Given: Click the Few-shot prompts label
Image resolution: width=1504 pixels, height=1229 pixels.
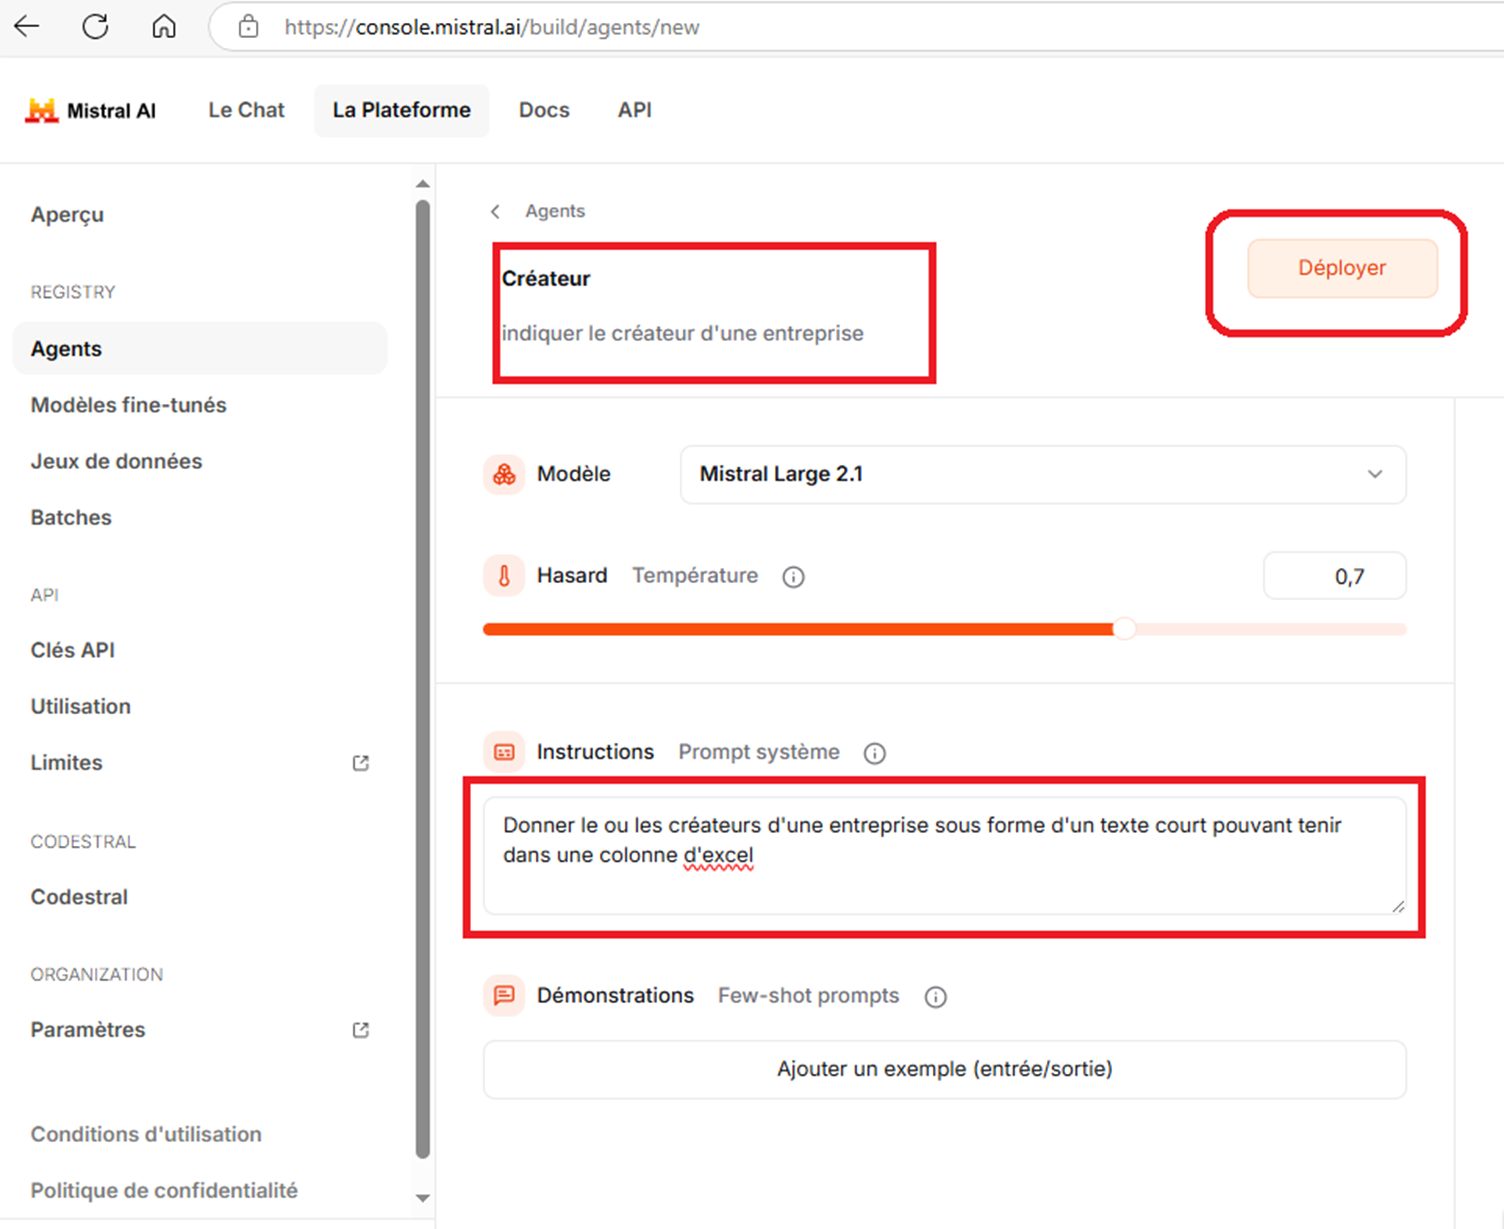Looking at the screenshot, I should pos(808,996).
